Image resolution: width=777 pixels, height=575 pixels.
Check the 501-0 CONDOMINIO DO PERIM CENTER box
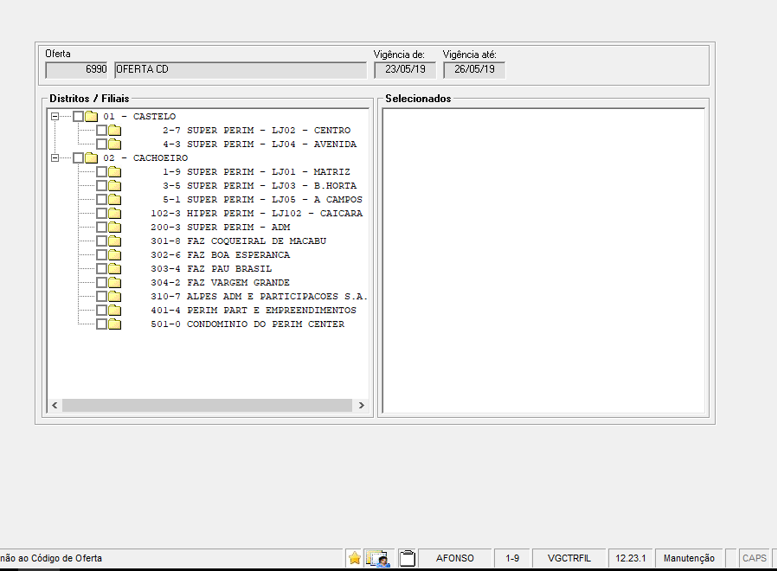coord(102,325)
